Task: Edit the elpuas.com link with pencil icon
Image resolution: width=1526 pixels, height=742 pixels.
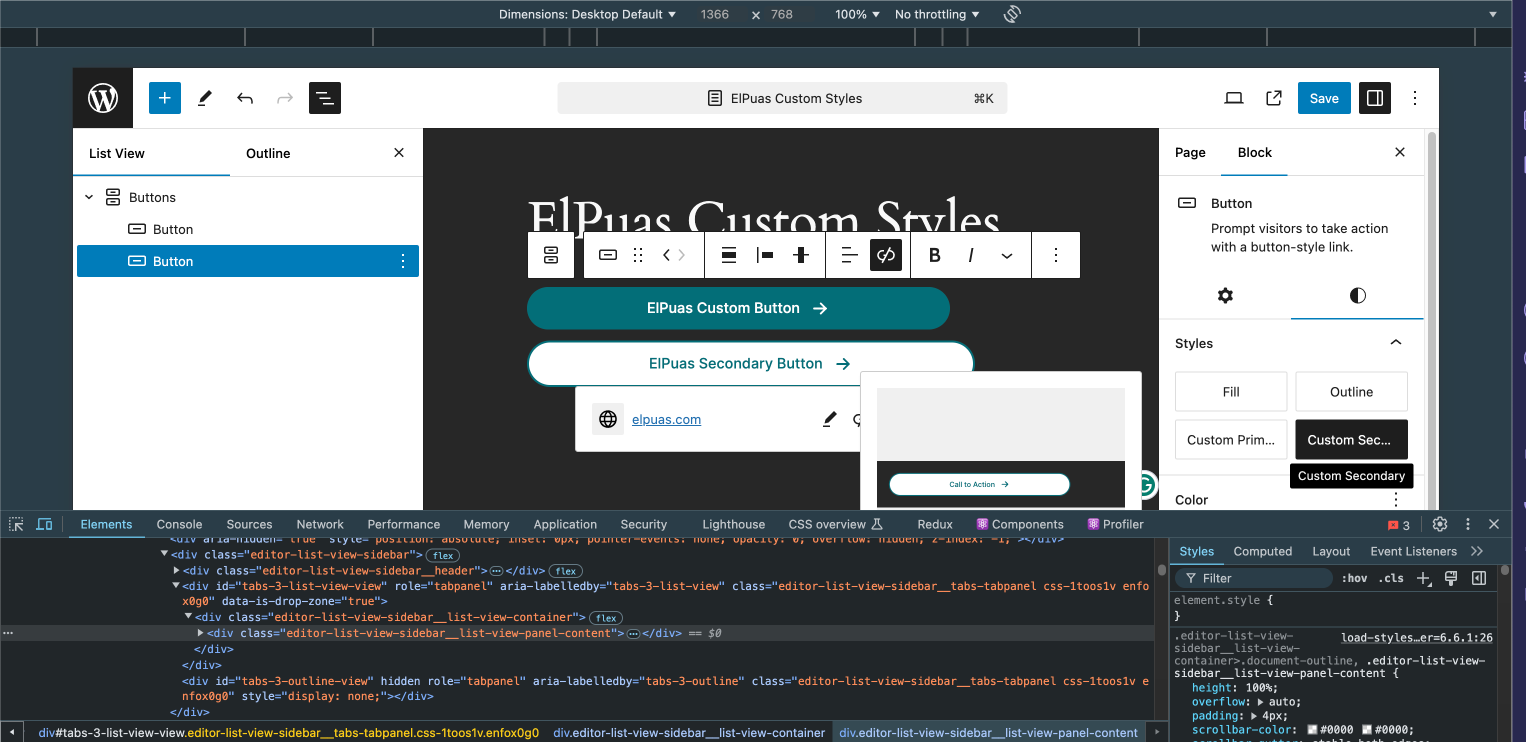Action: (x=829, y=419)
